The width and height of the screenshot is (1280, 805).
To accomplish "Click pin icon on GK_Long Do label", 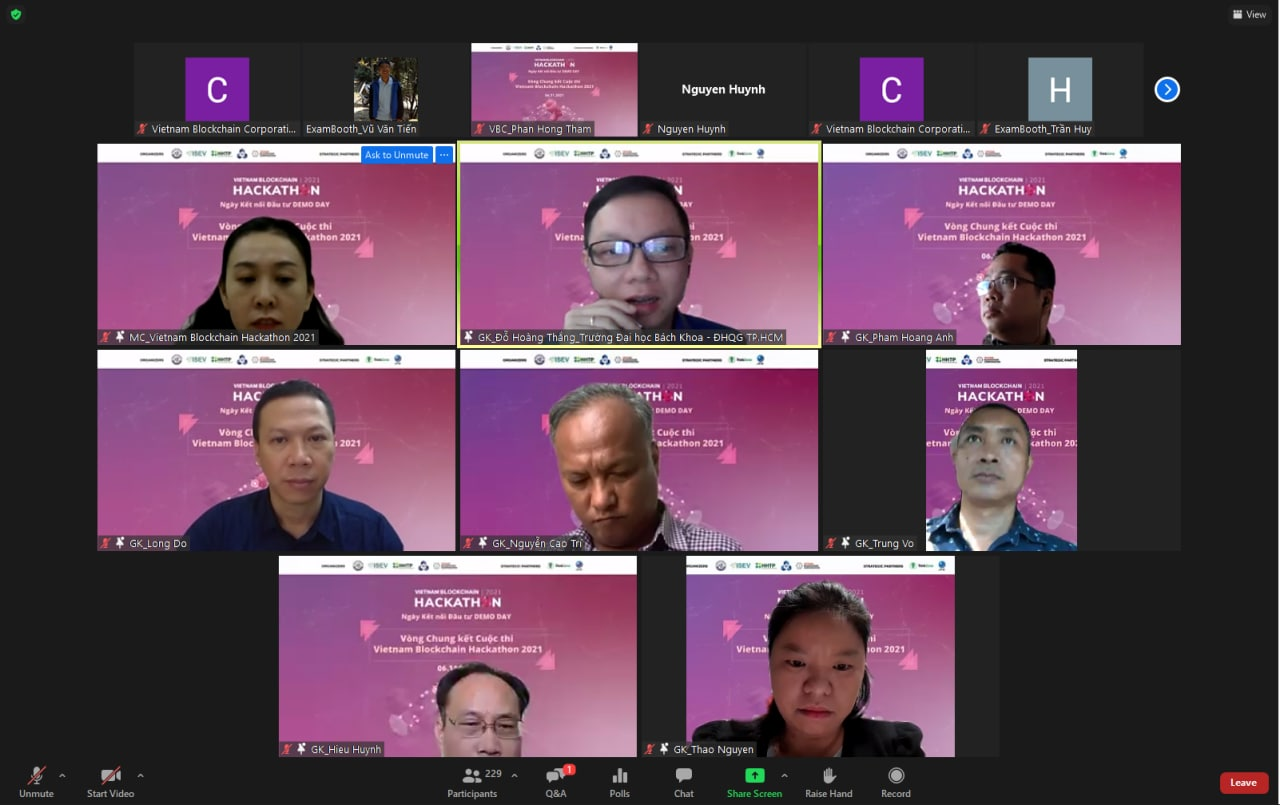I will 120,544.
